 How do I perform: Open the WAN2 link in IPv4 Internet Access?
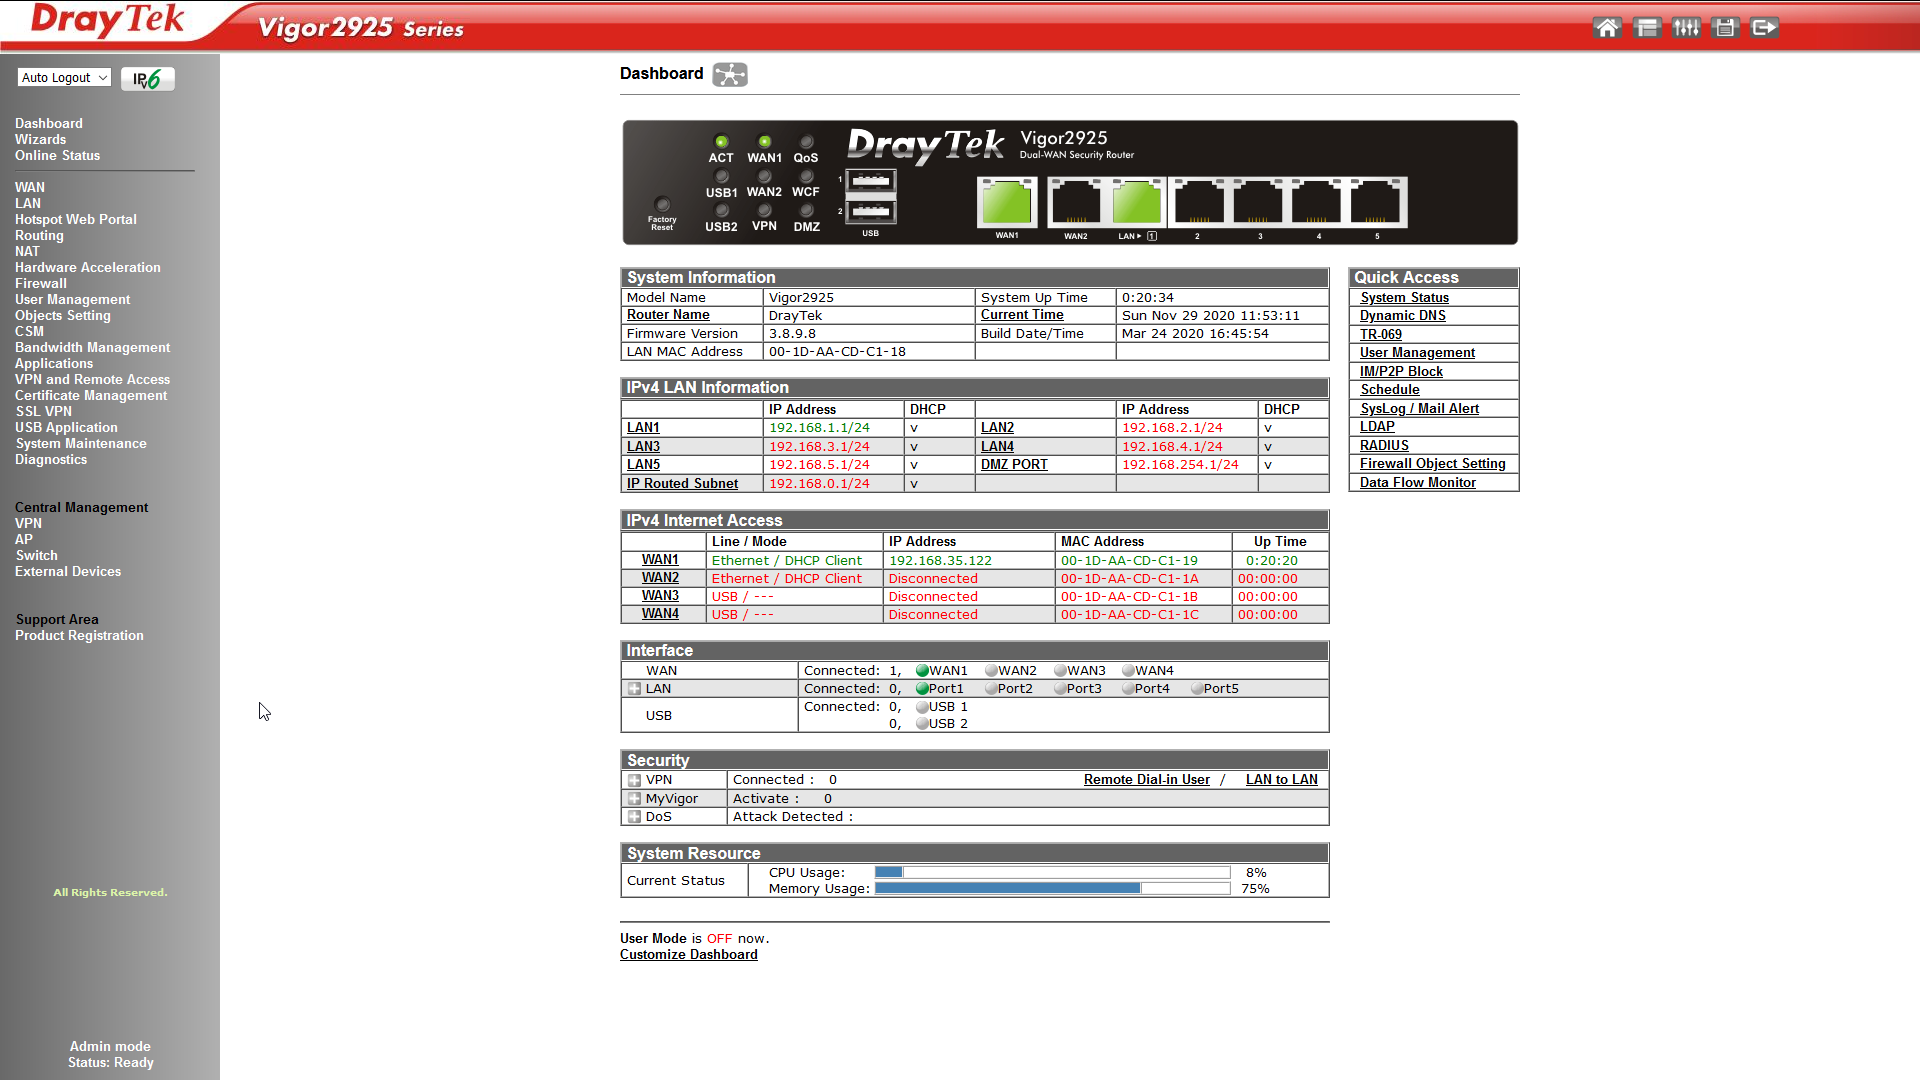click(x=660, y=578)
